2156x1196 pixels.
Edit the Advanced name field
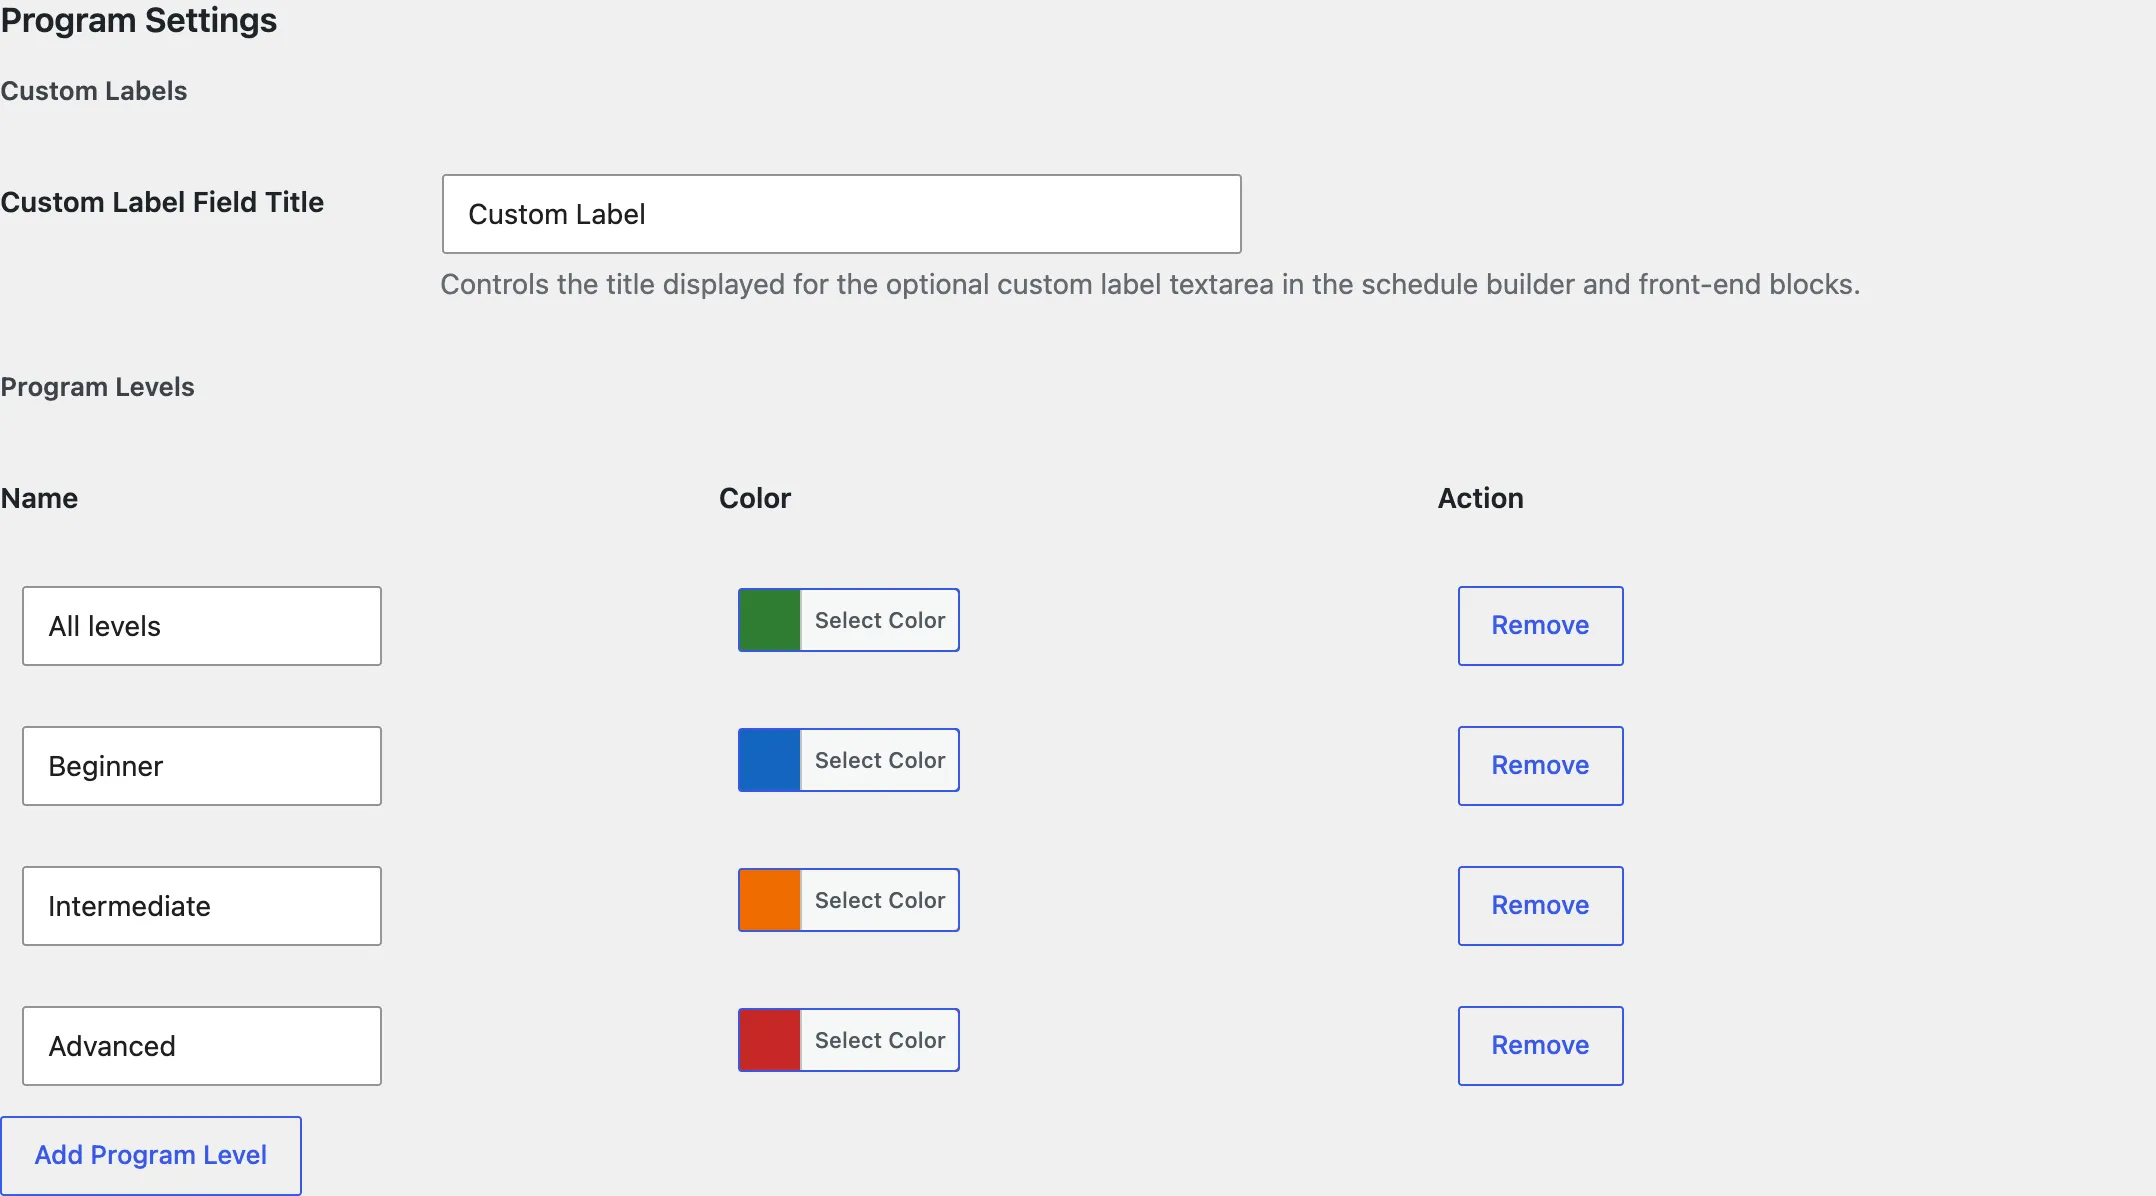(202, 1046)
